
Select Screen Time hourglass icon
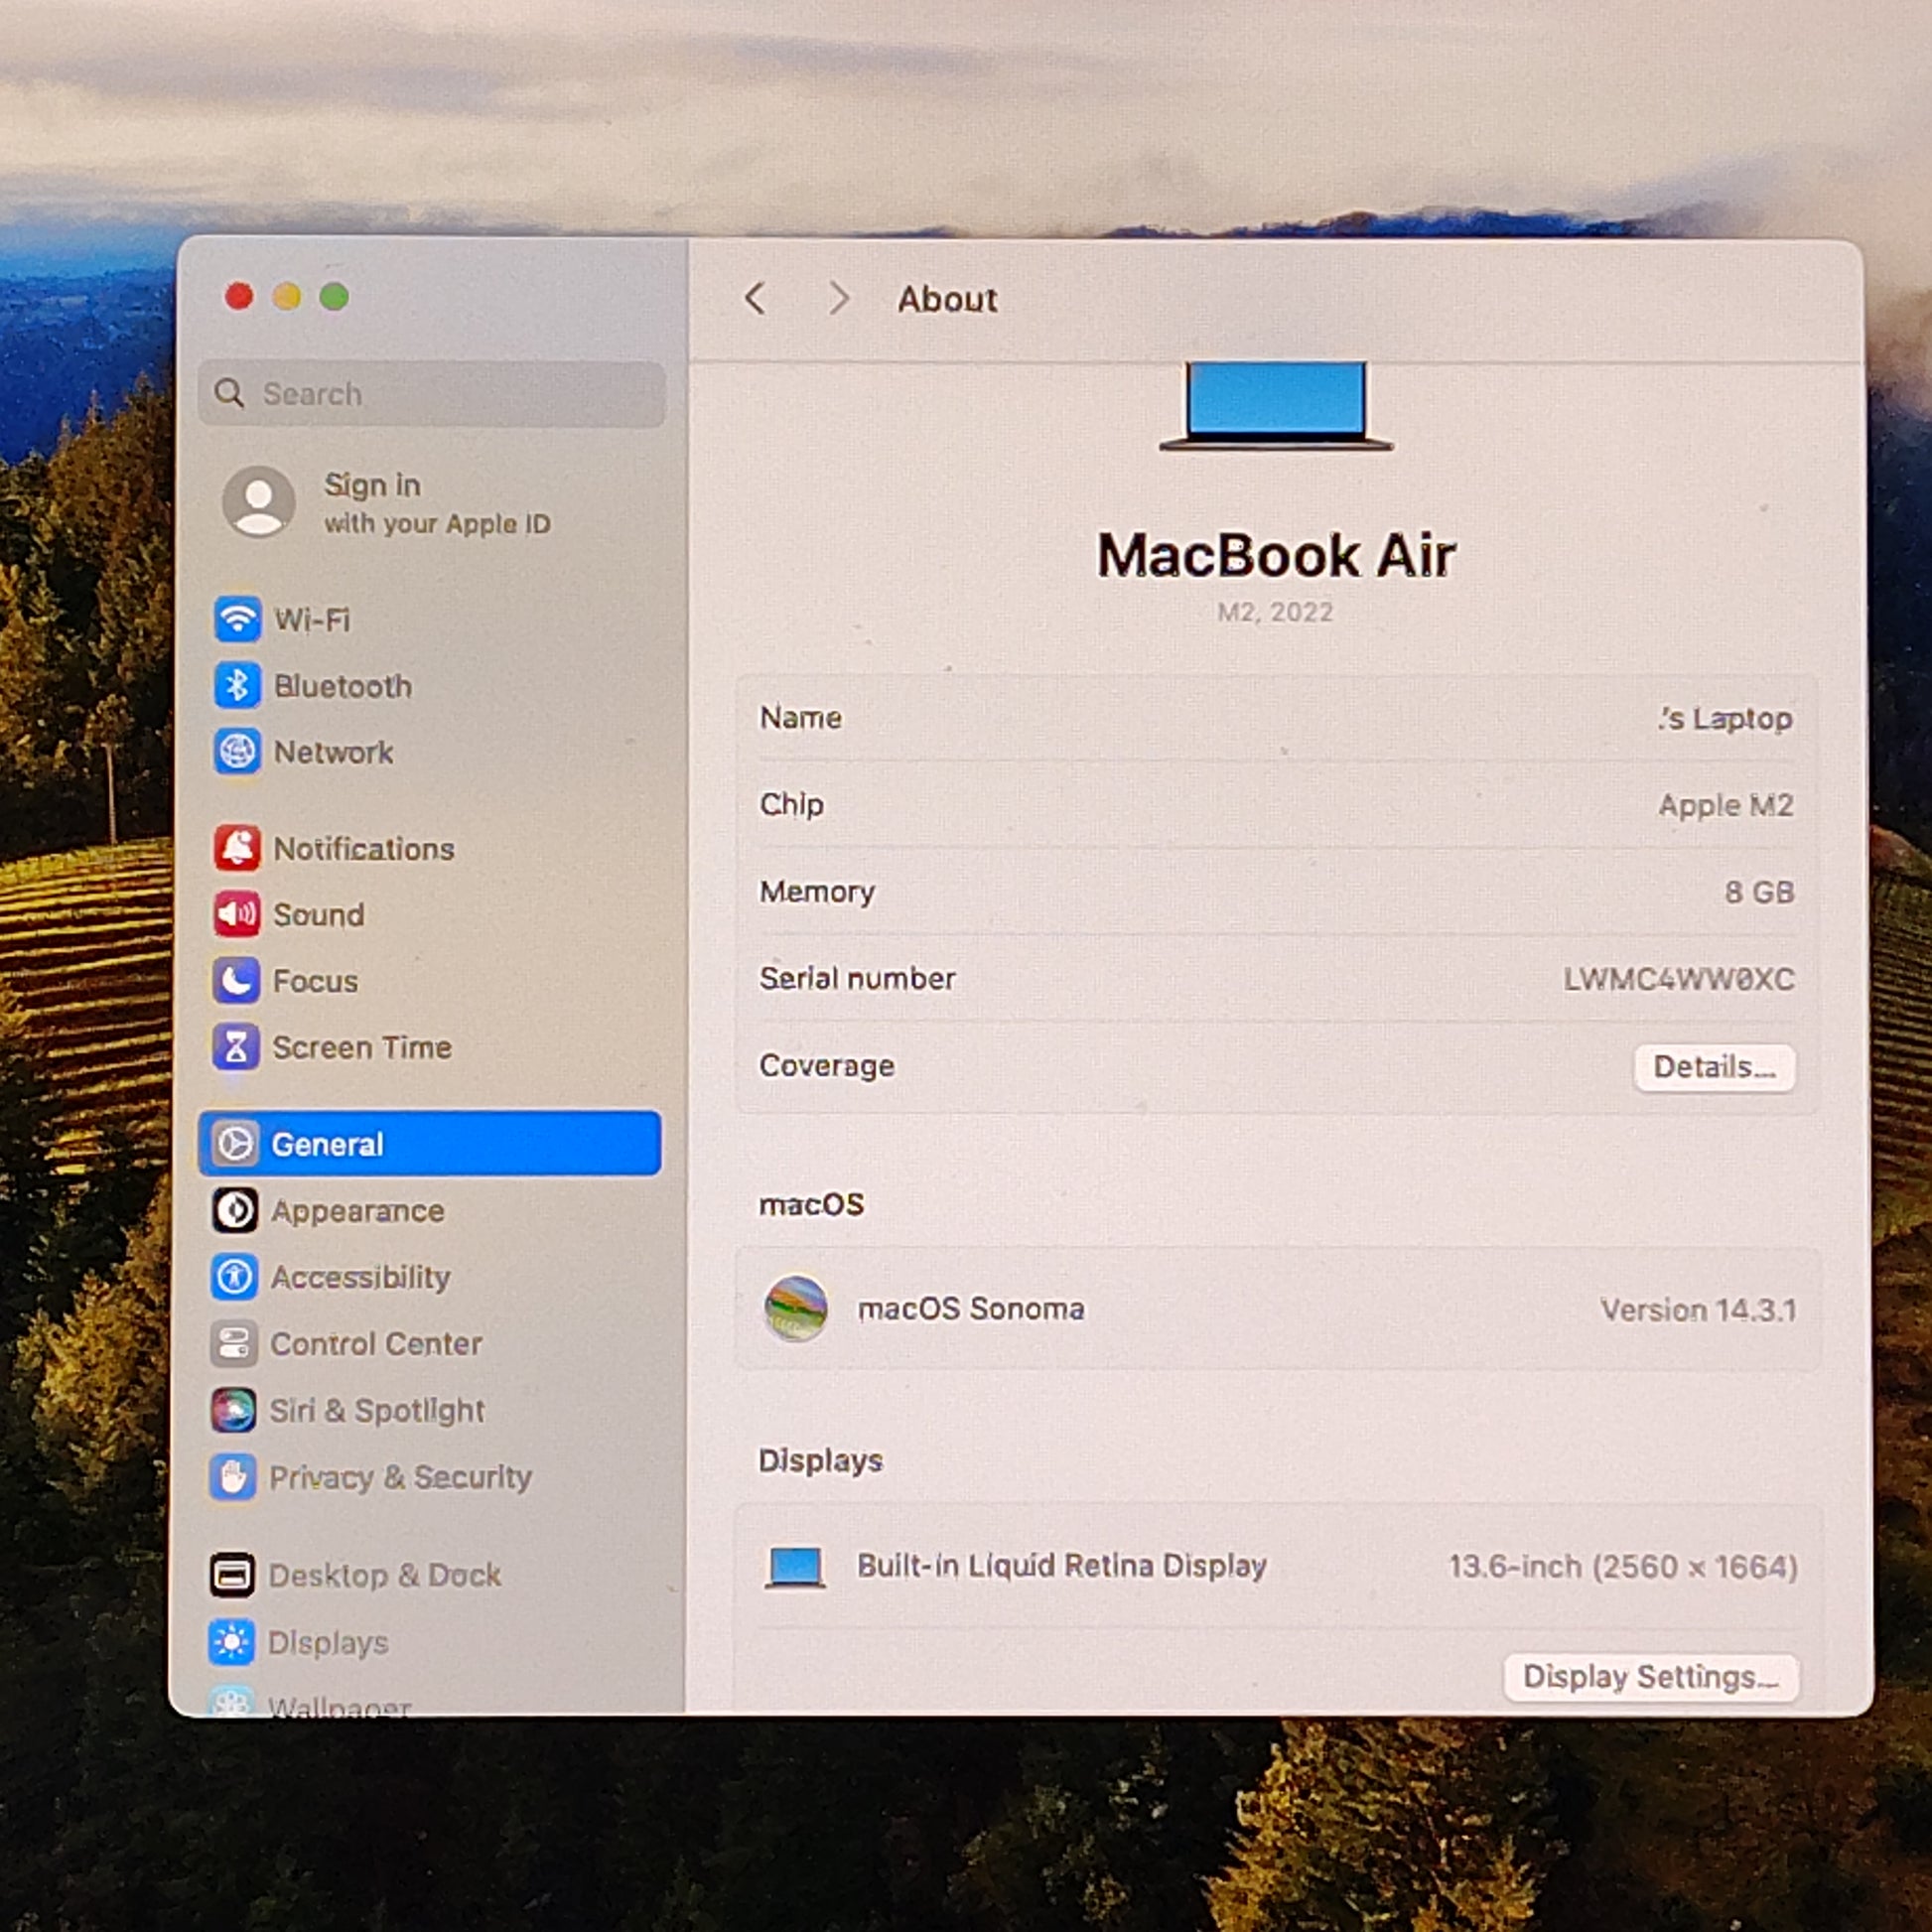pyautogui.click(x=237, y=1047)
